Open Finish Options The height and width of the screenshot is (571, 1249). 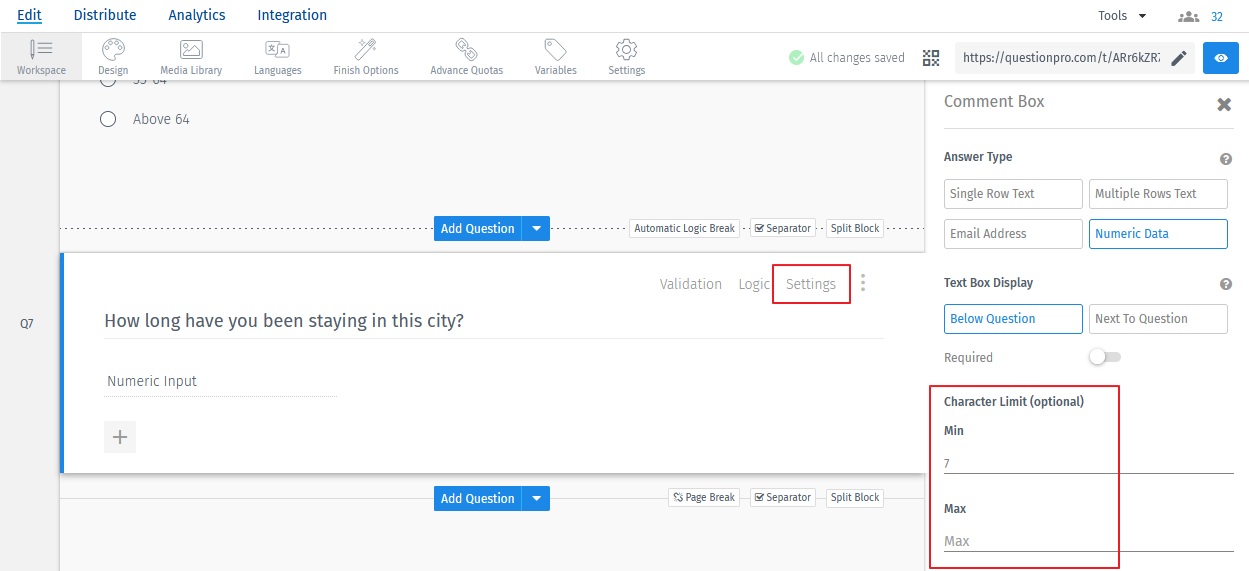click(366, 57)
